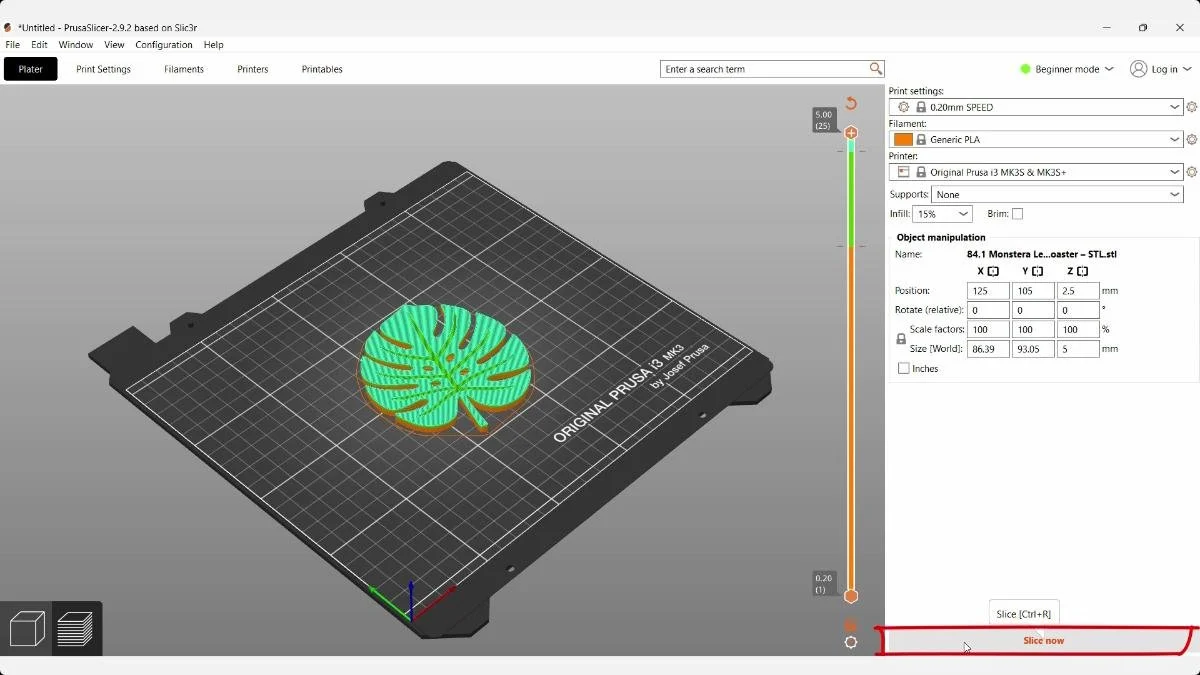Click the Scale factors Z field
This screenshot has height=675, width=1200.
(1078, 329)
